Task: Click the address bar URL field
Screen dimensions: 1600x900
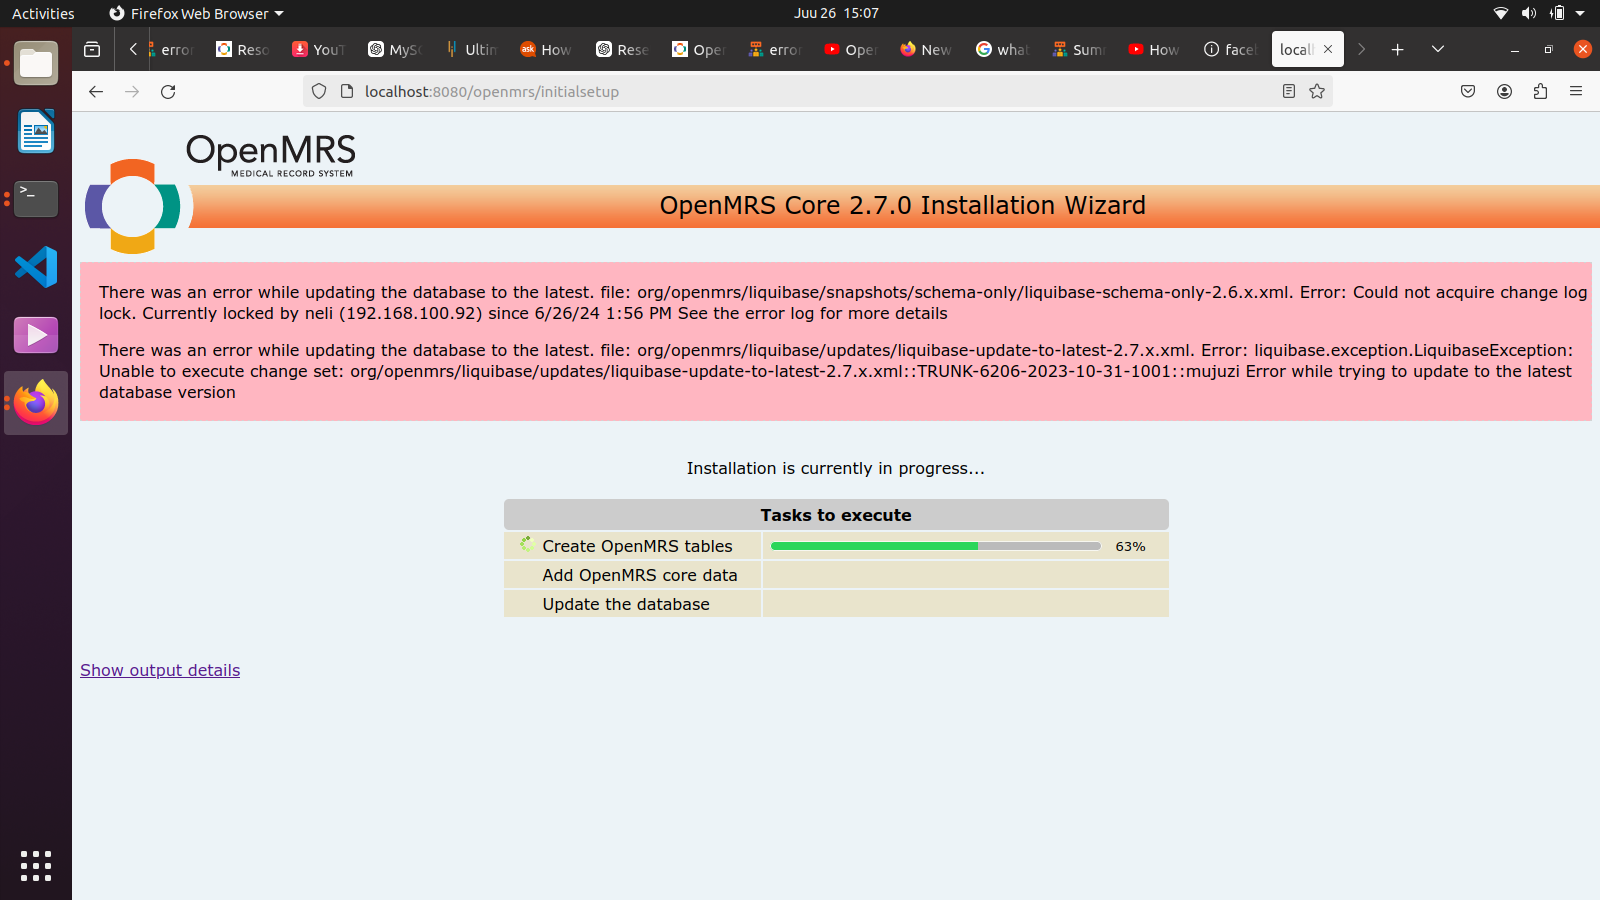Action: tap(816, 91)
